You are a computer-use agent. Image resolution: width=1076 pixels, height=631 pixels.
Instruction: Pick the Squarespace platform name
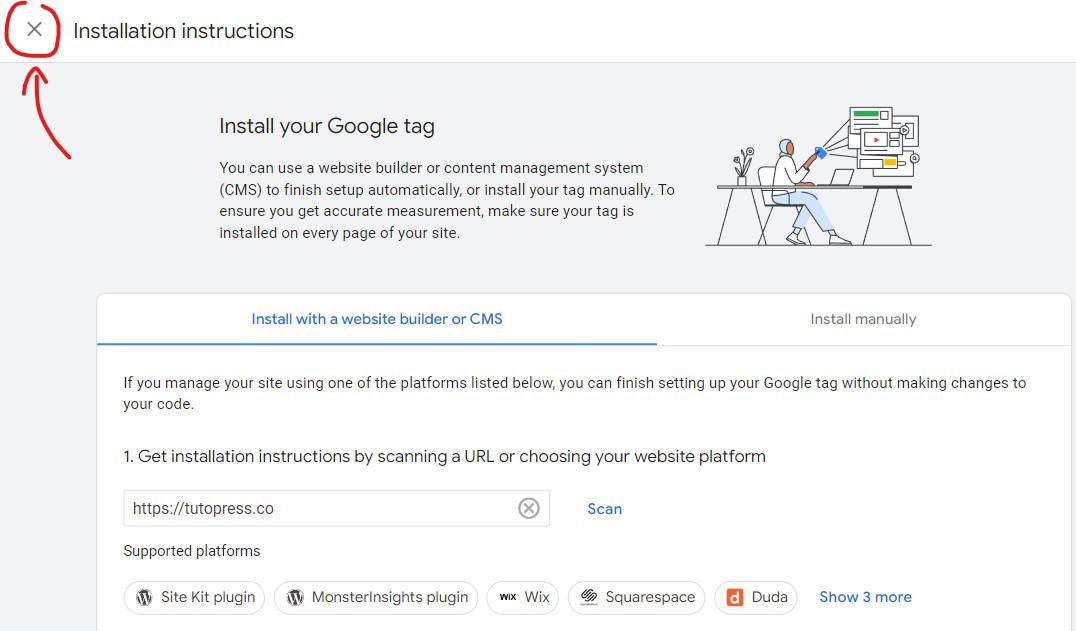[650, 597]
